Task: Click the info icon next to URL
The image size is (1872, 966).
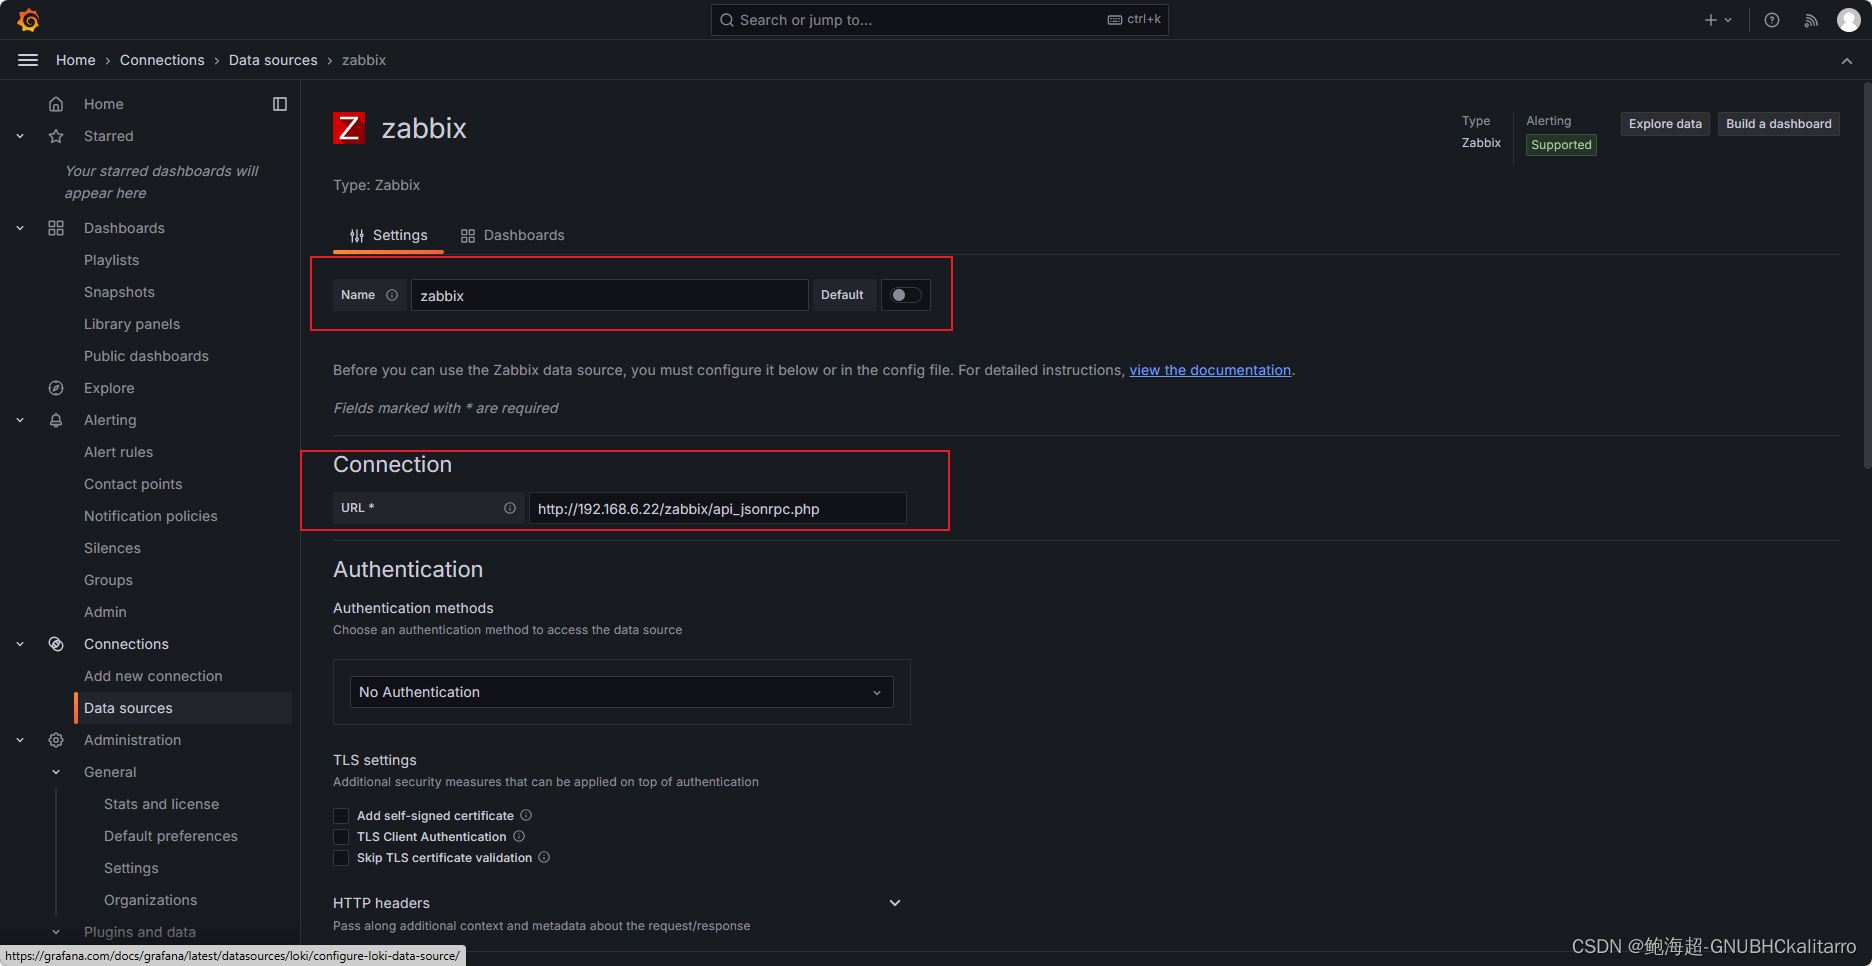Action: (x=510, y=508)
